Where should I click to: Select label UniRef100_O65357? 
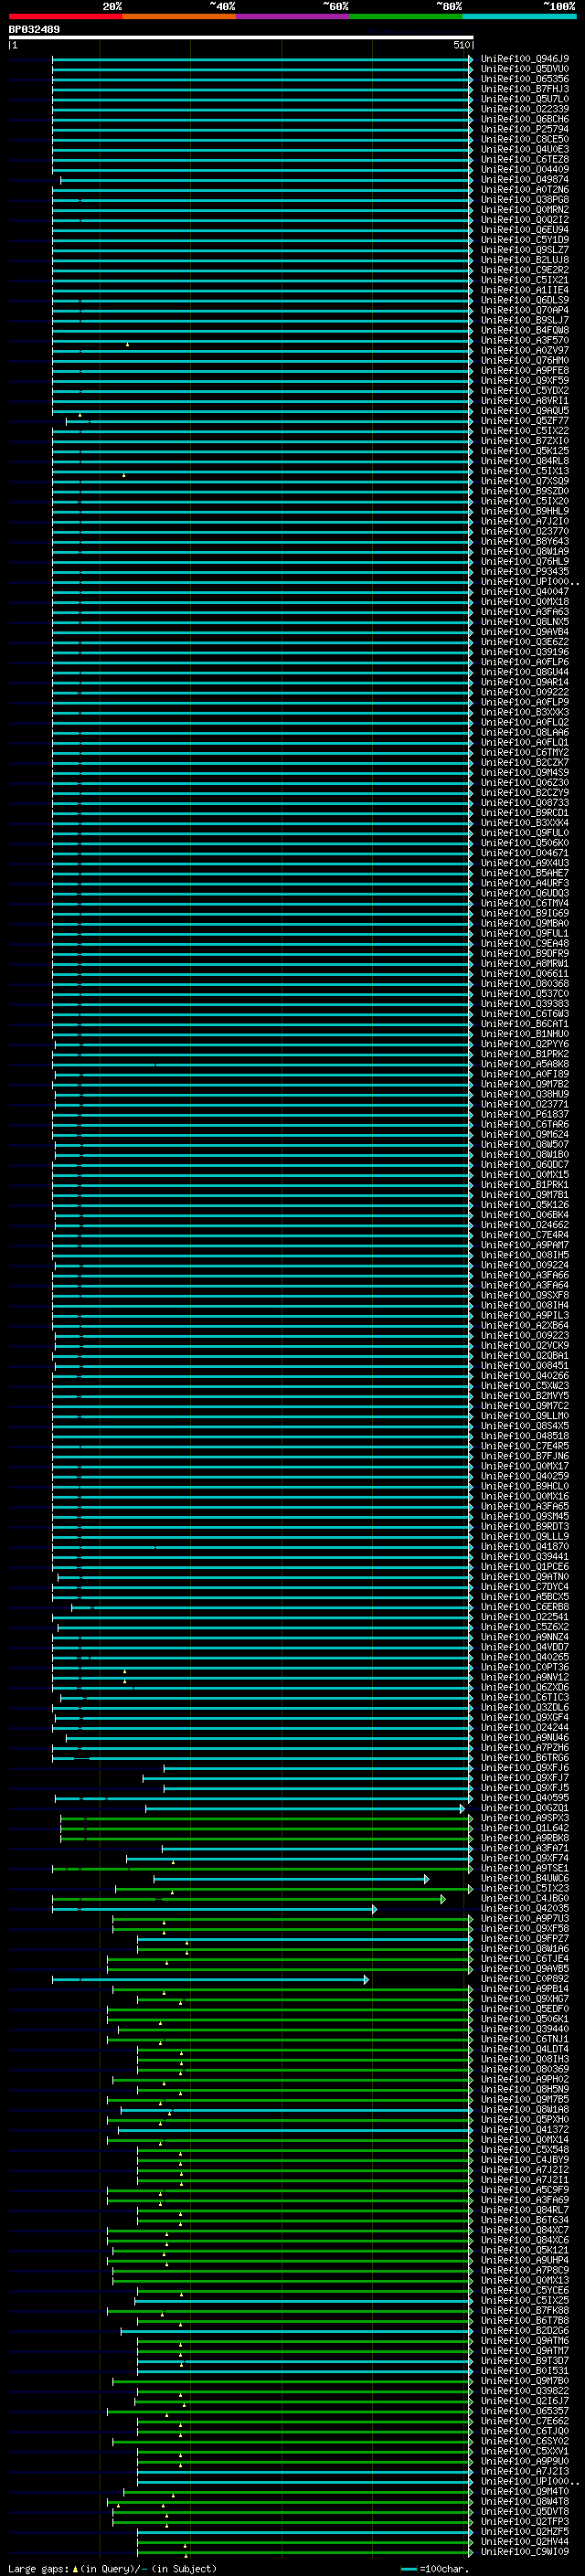coord(525,2411)
